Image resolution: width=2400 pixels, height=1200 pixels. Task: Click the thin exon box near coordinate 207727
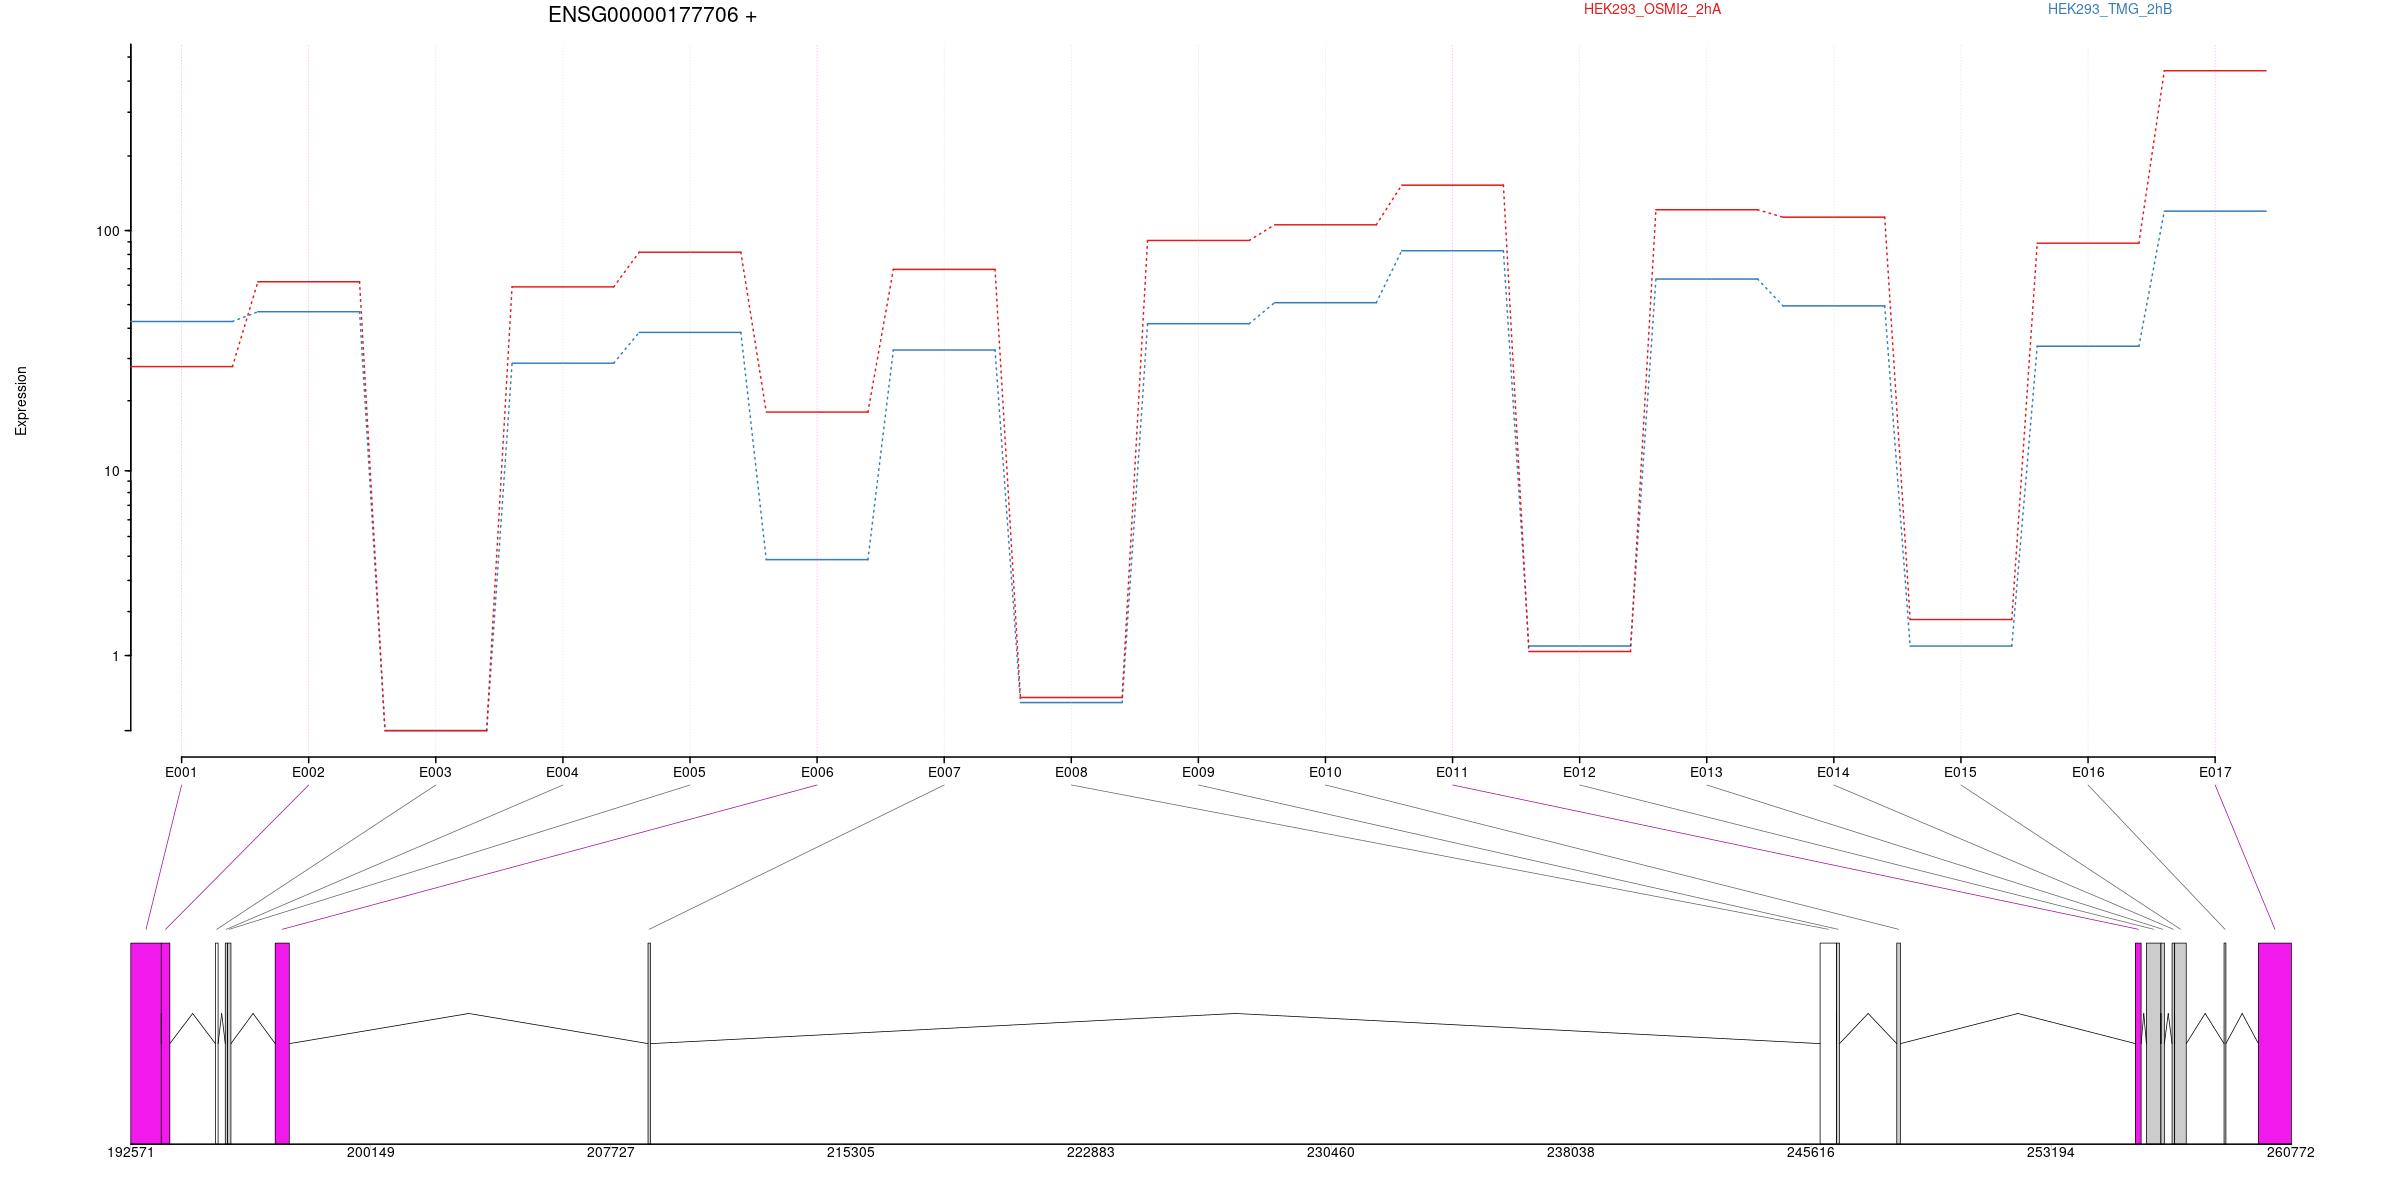649,1043
